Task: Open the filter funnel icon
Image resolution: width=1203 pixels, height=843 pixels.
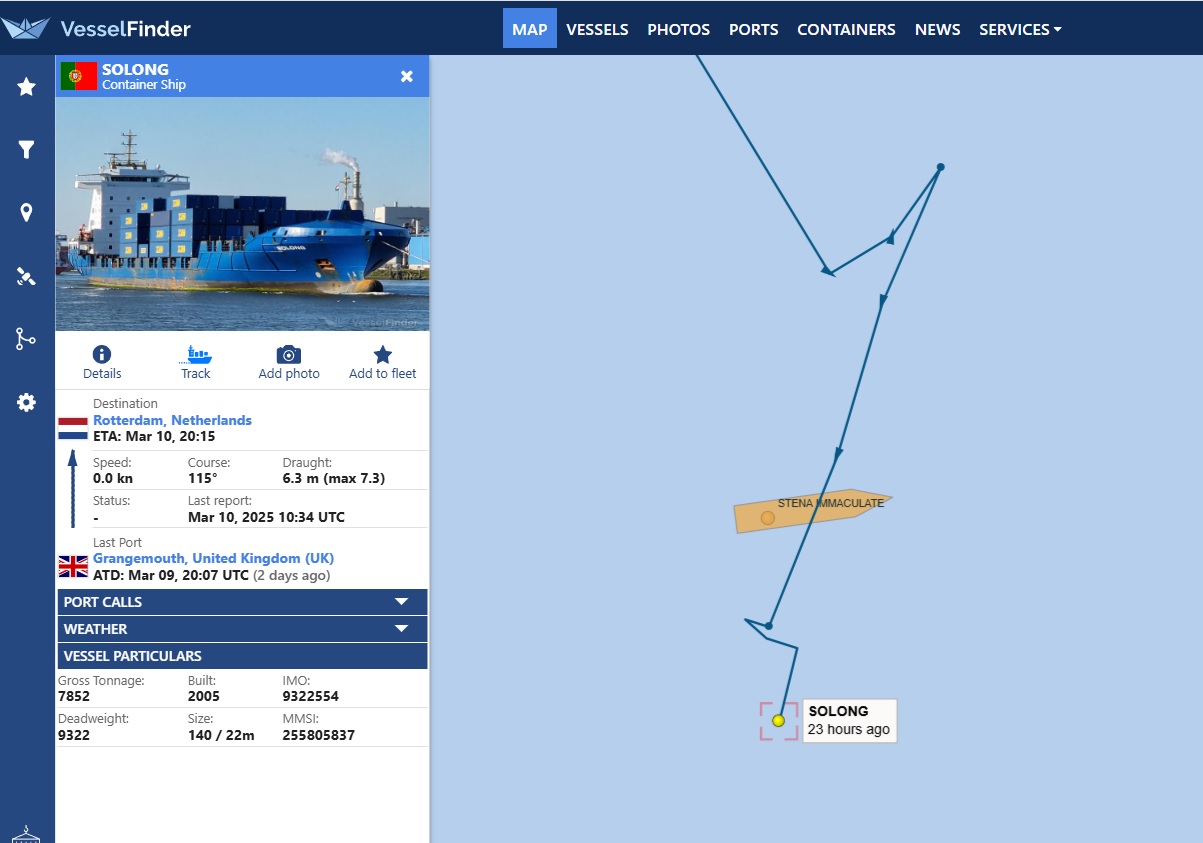Action: click(27, 150)
